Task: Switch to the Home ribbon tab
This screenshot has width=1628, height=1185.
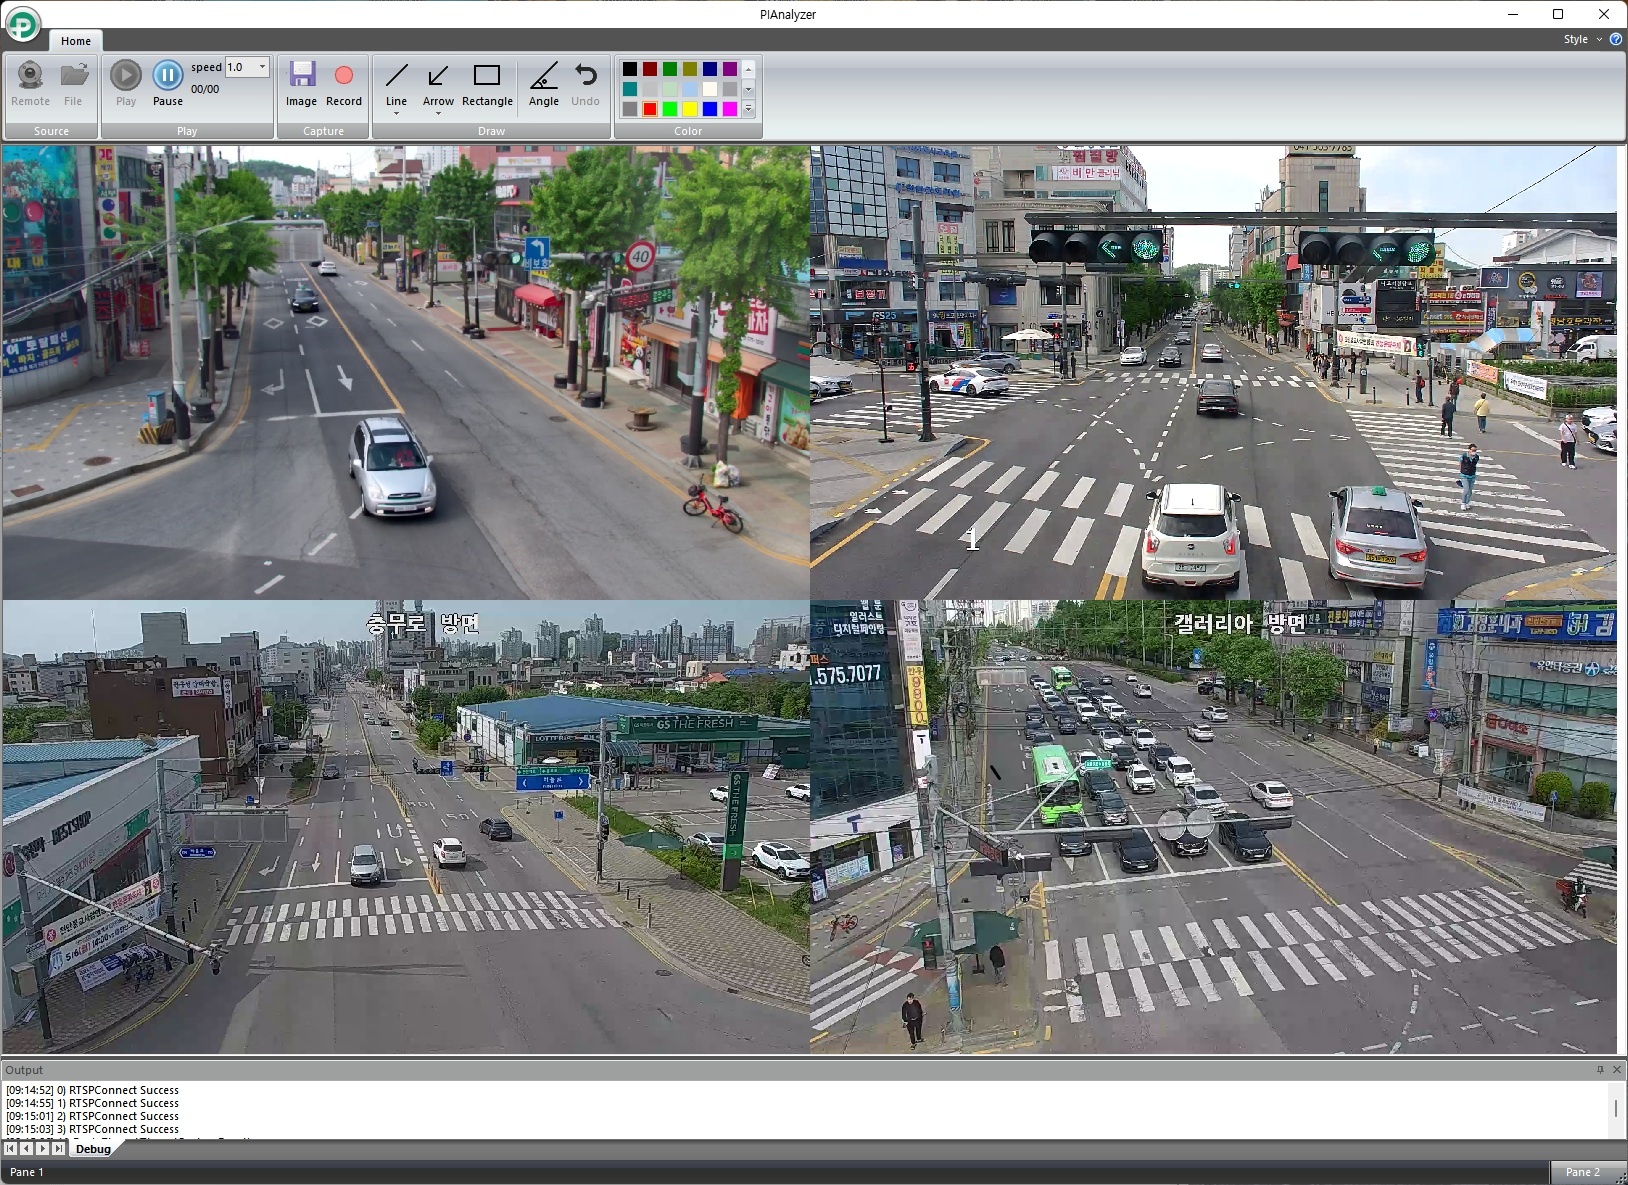Action: coord(75,41)
